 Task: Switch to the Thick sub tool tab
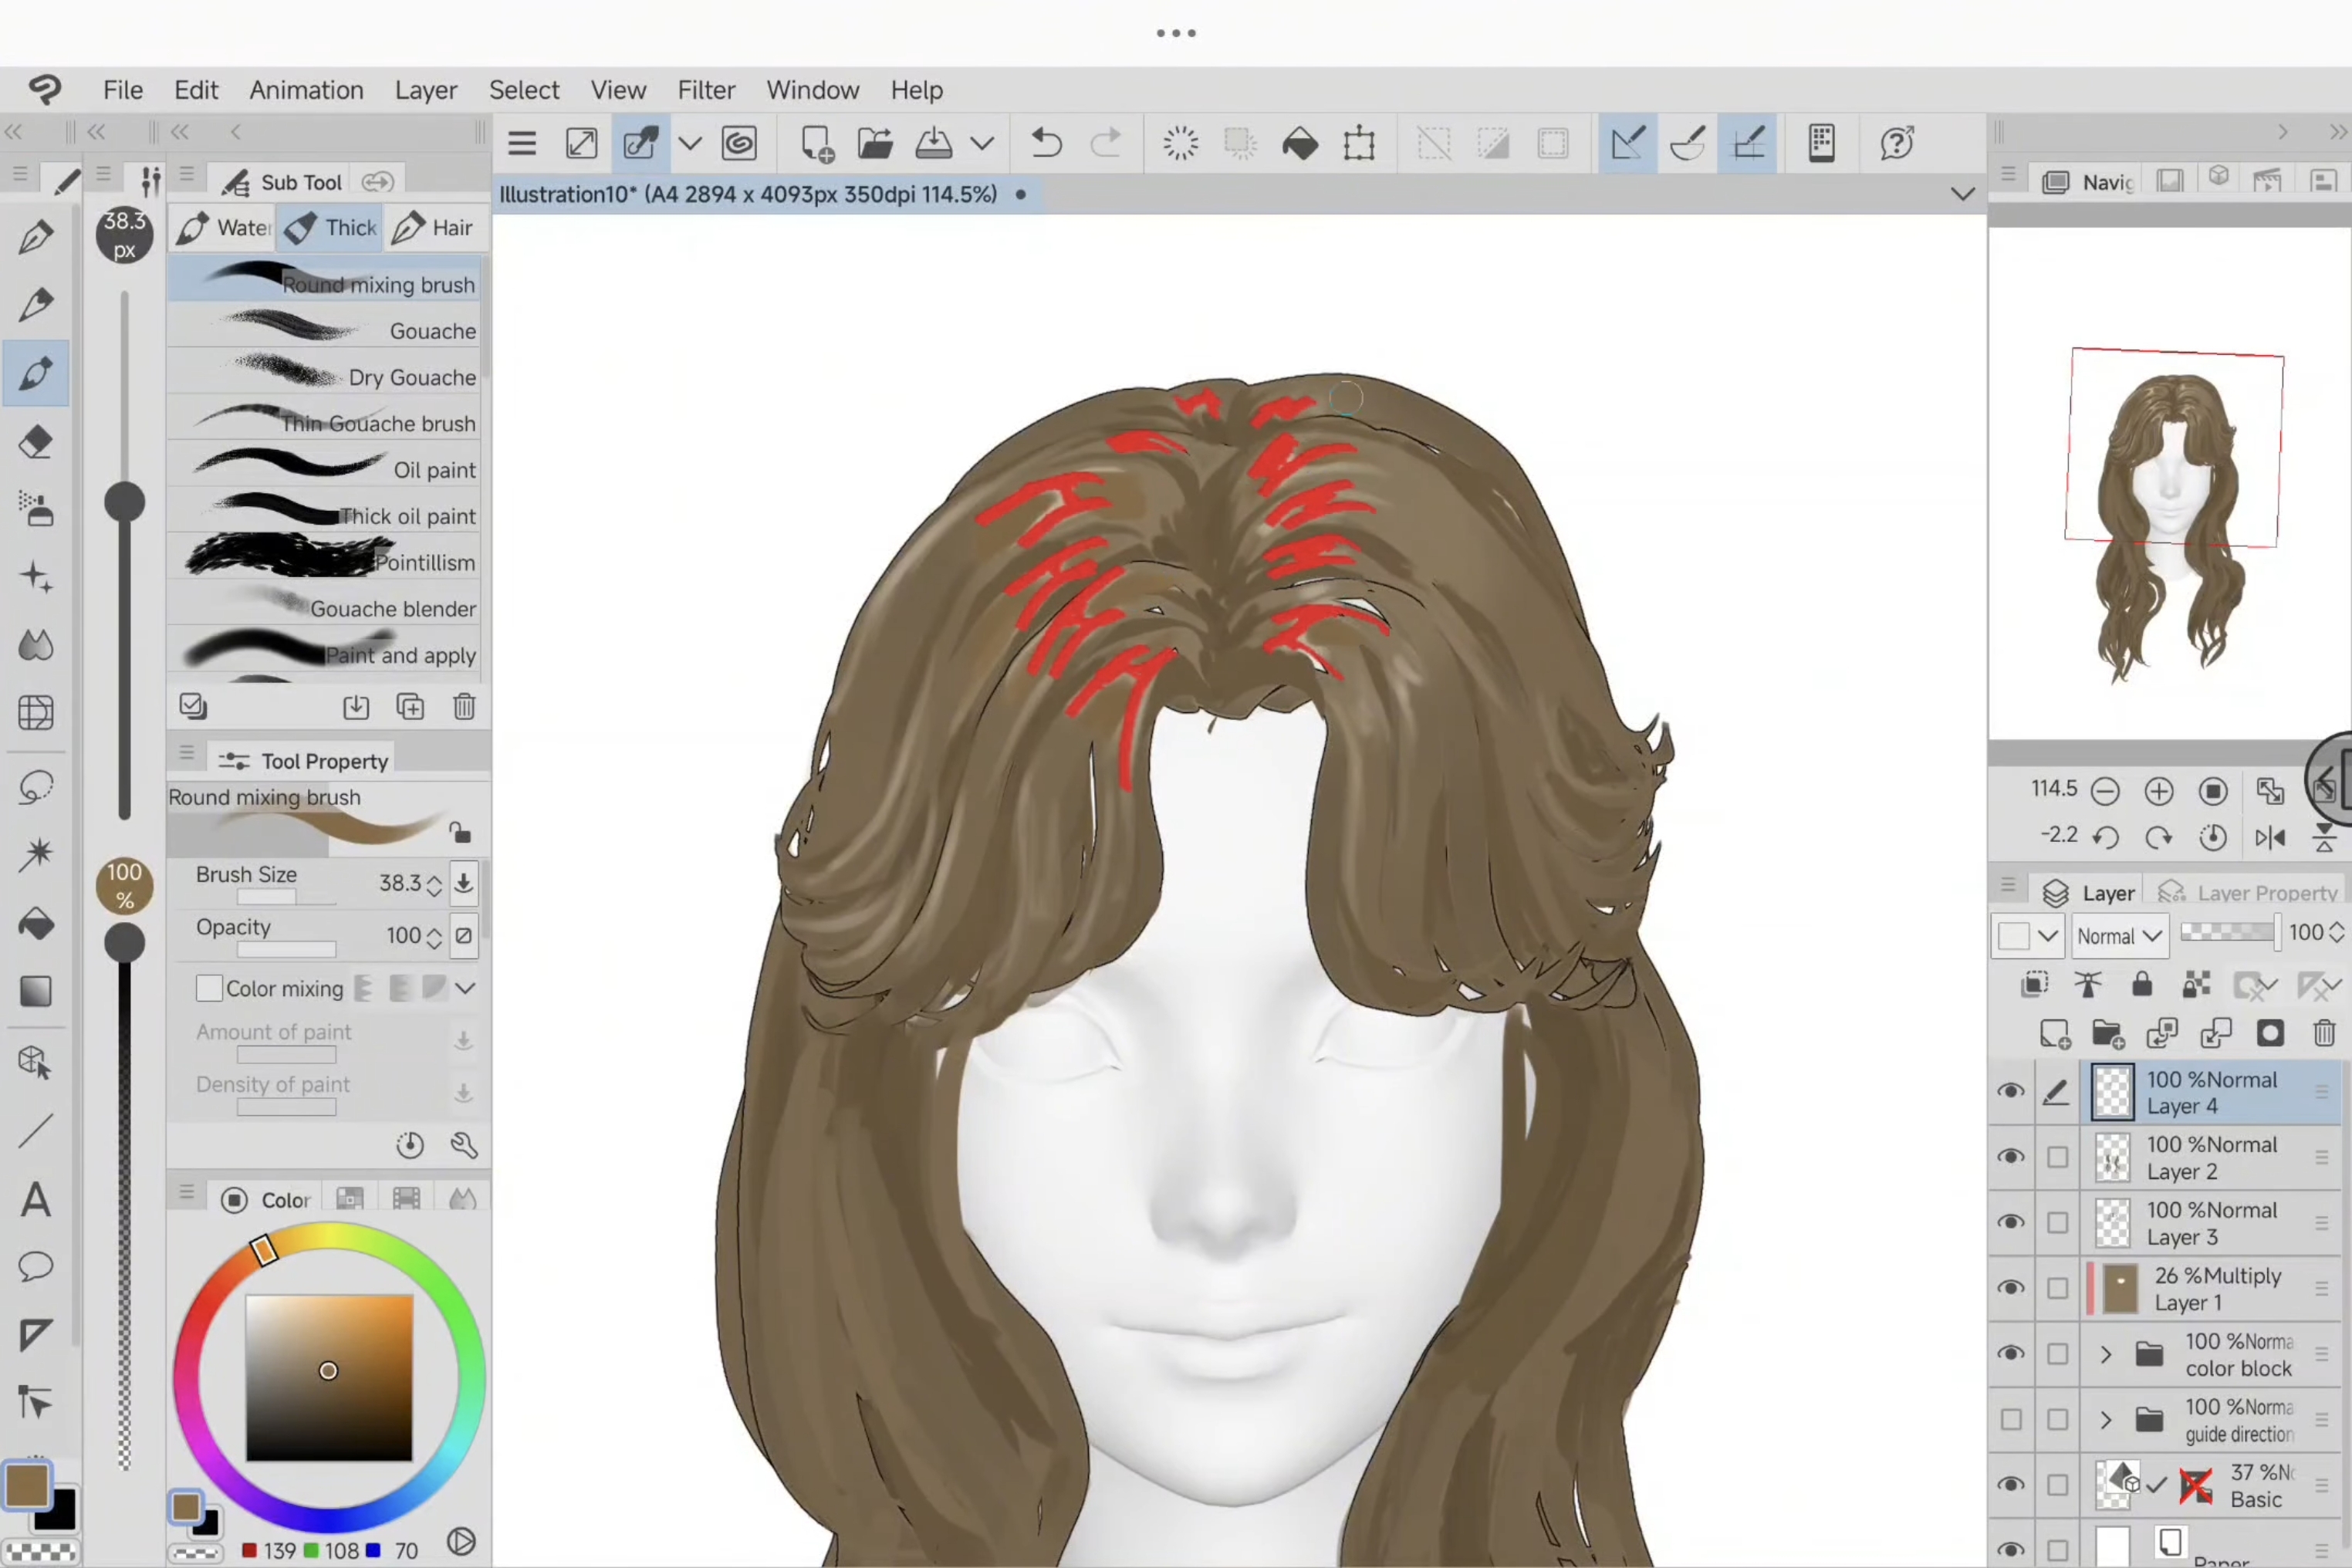click(330, 227)
